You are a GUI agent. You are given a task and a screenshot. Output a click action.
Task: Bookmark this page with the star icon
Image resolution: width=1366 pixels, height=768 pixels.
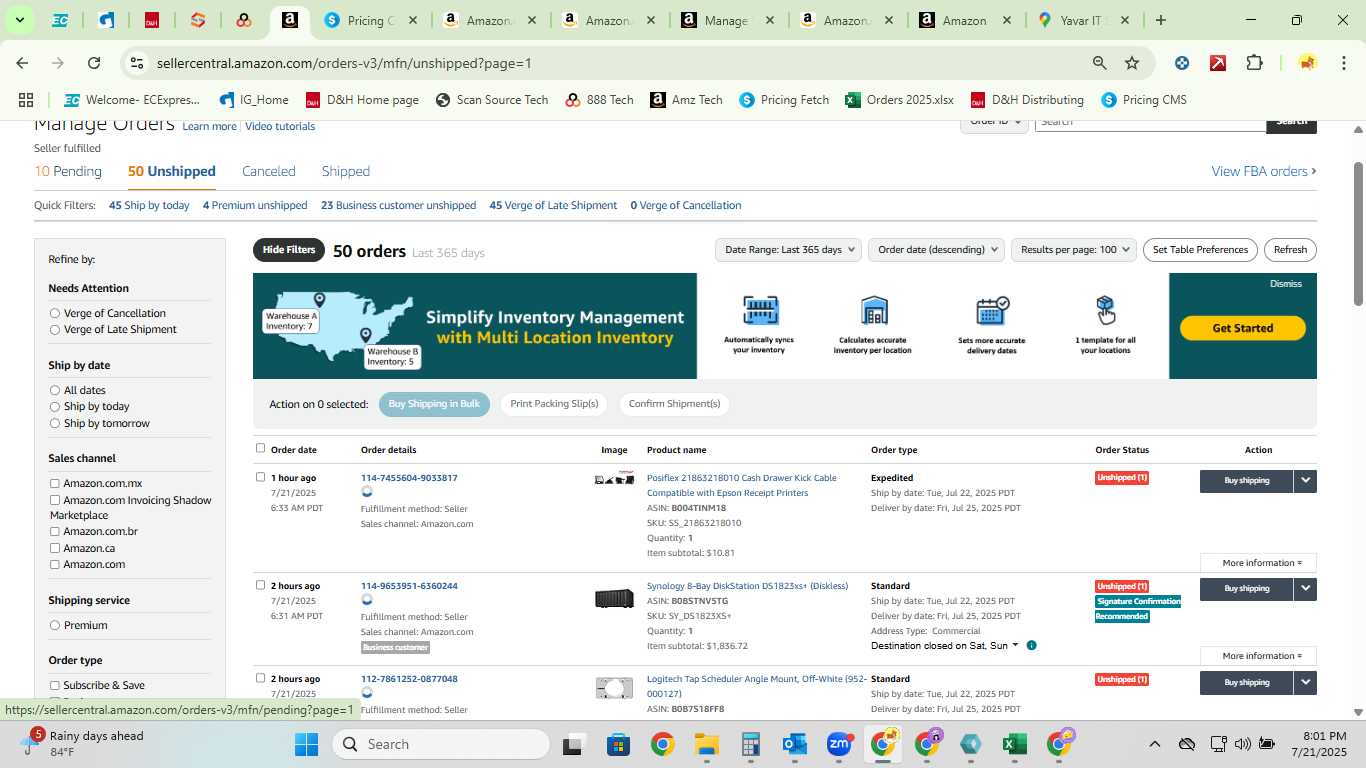coord(1132,63)
